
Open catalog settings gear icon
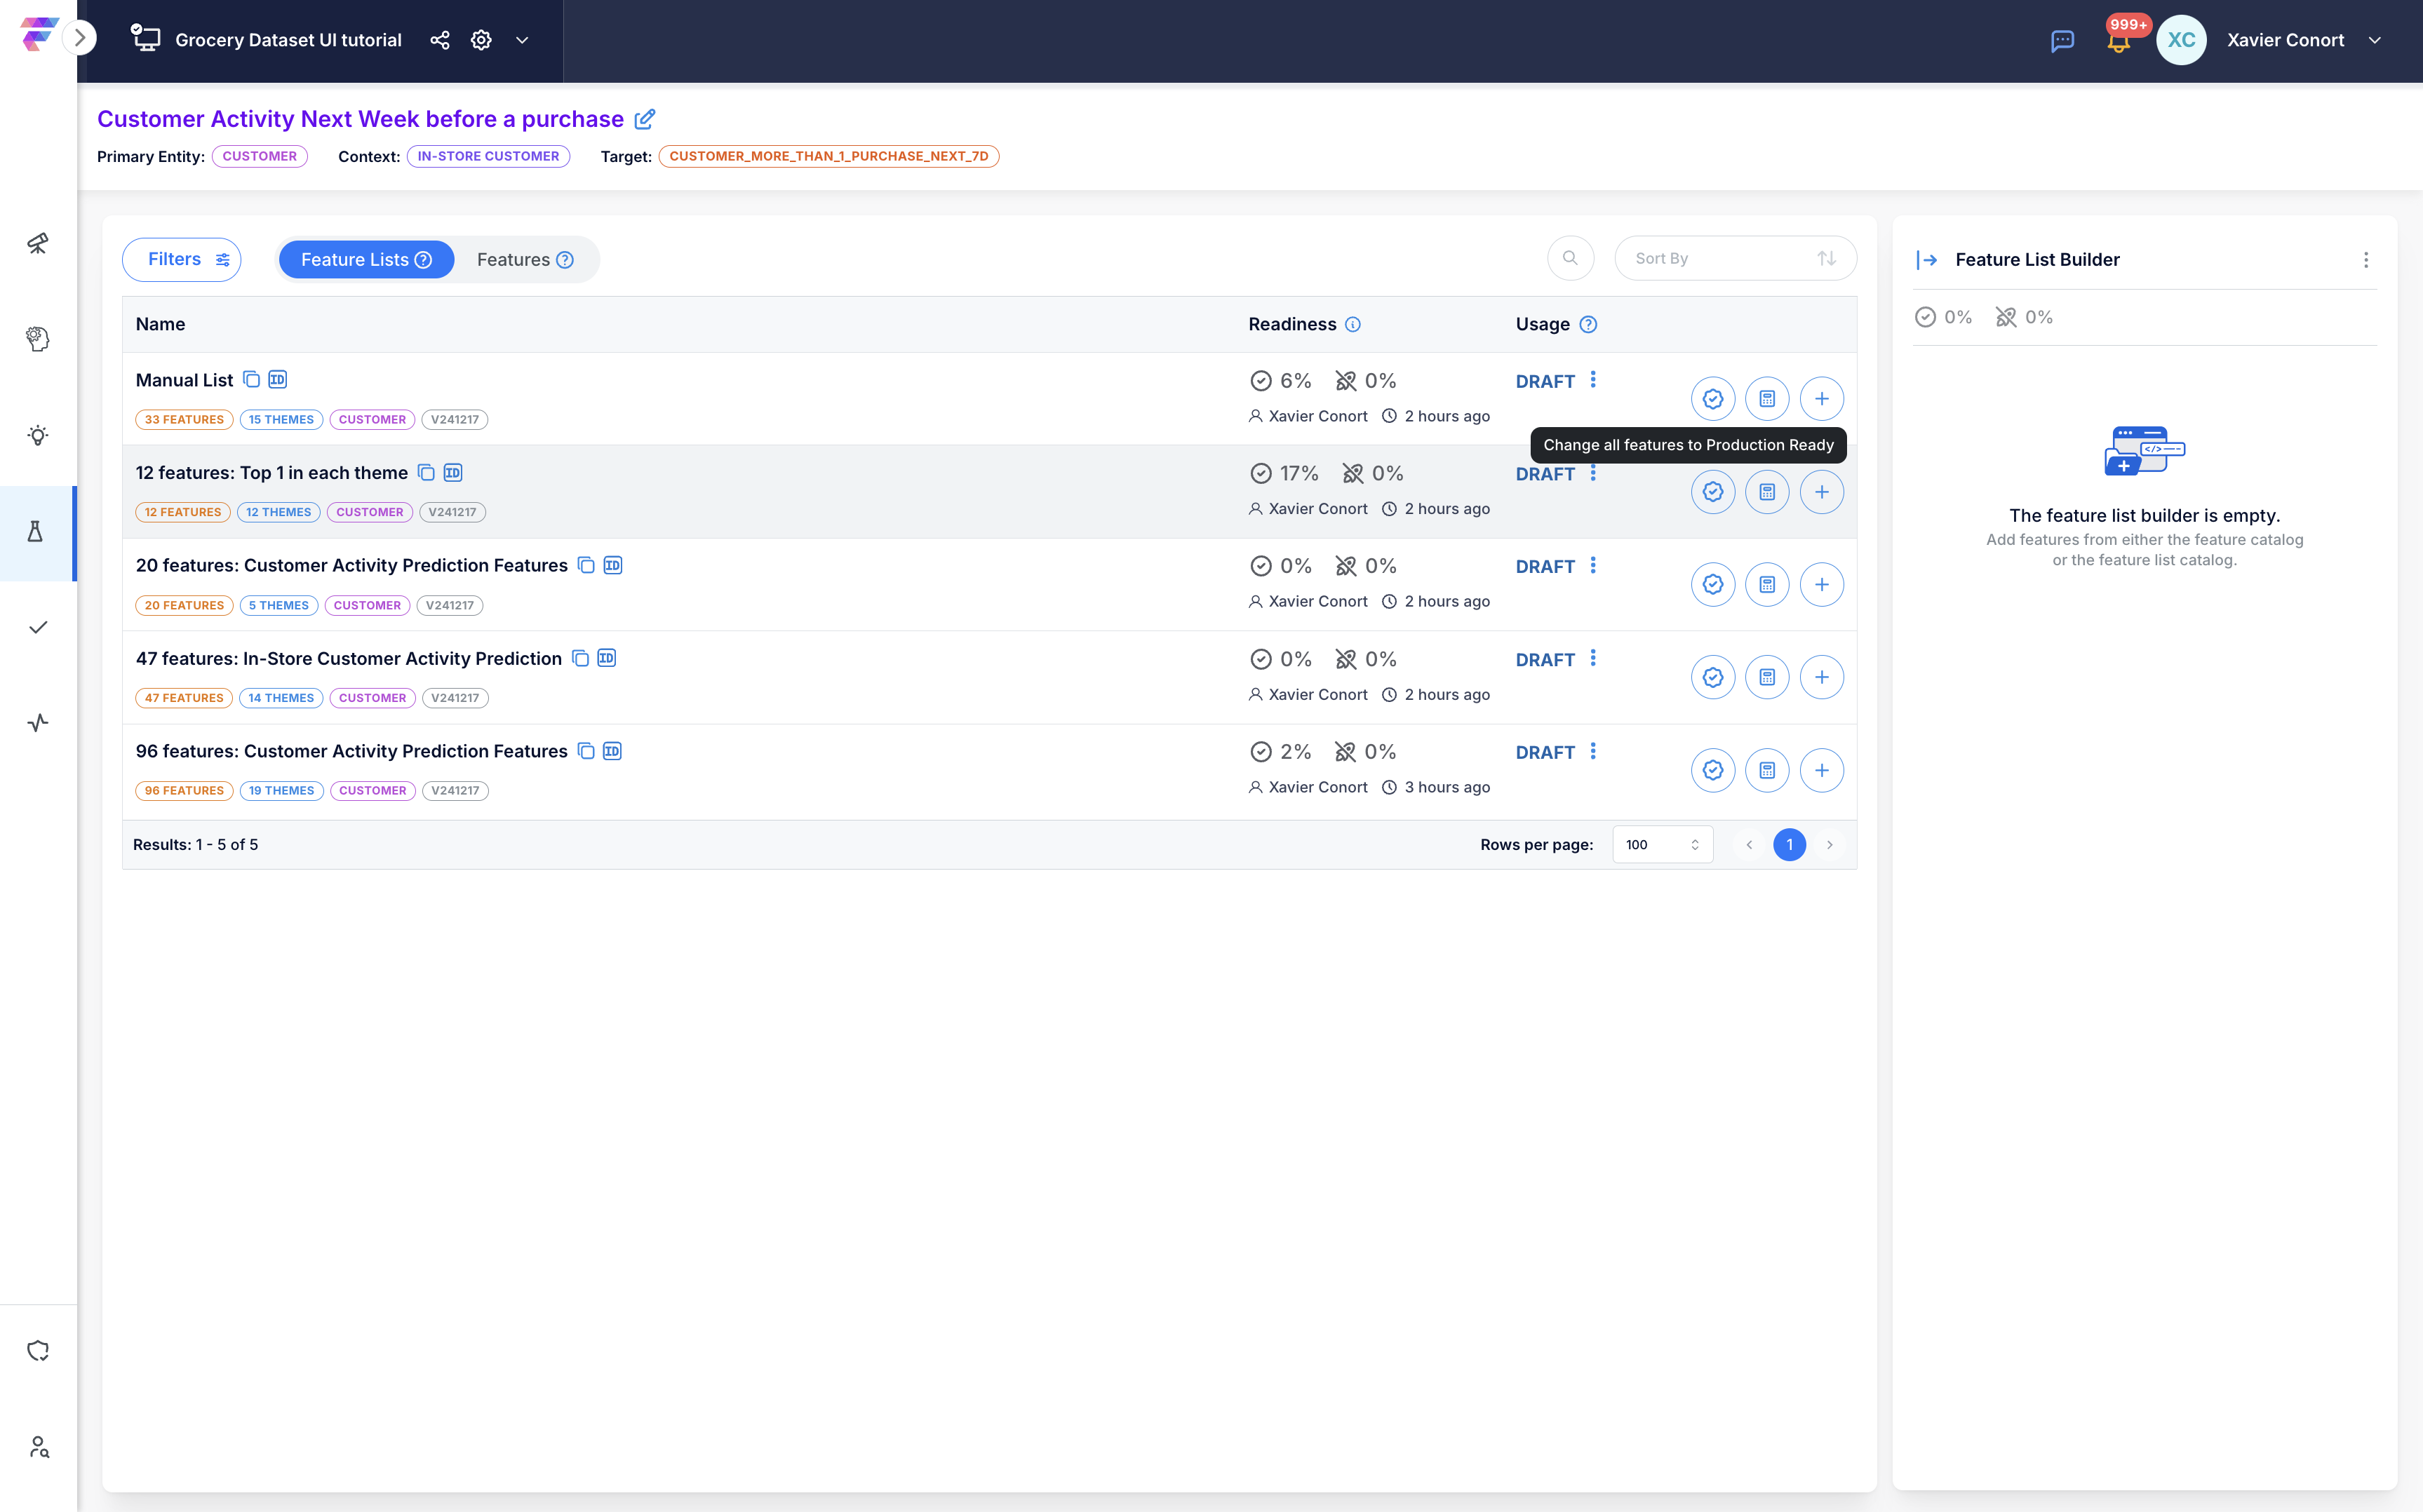[x=481, y=40]
